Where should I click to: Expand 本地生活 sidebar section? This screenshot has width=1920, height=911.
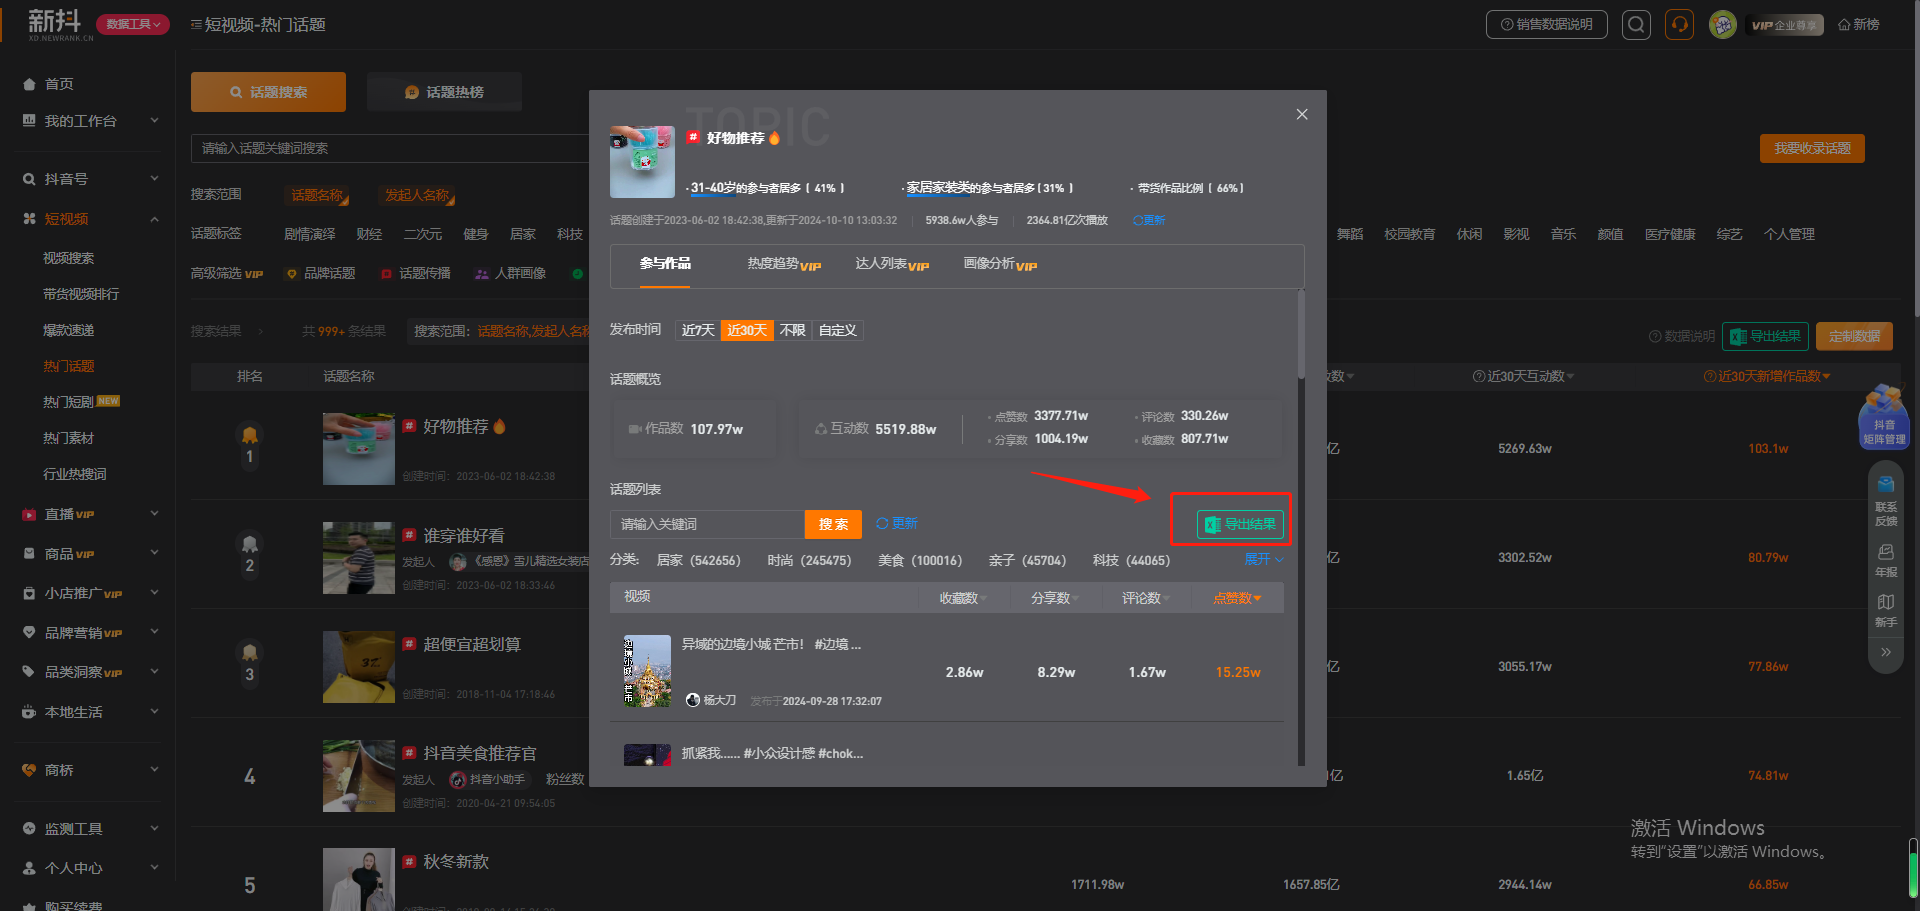coord(90,712)
